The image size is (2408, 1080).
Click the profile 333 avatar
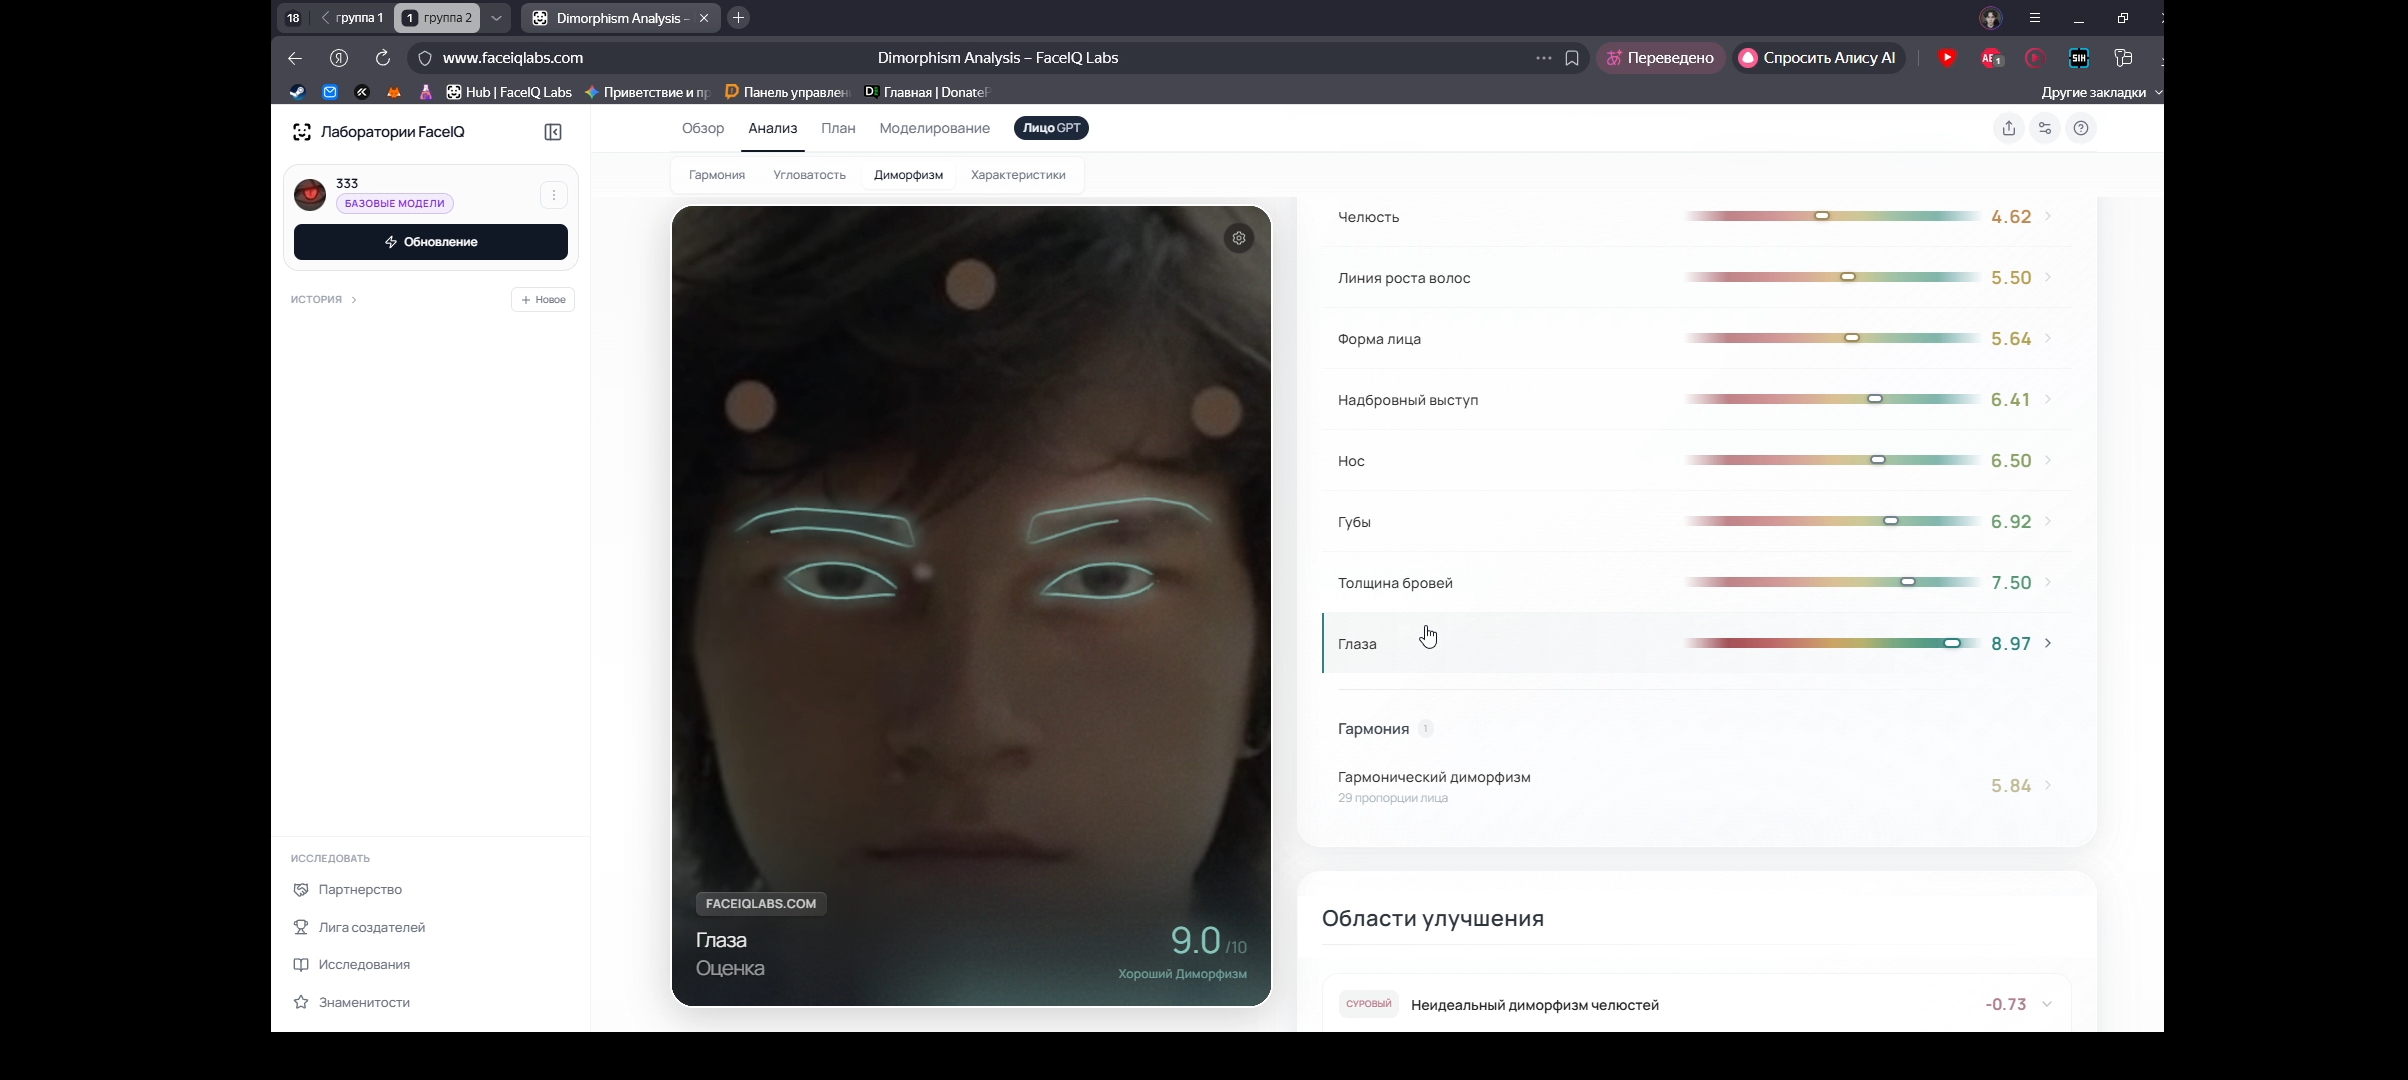tap(310, 194)
